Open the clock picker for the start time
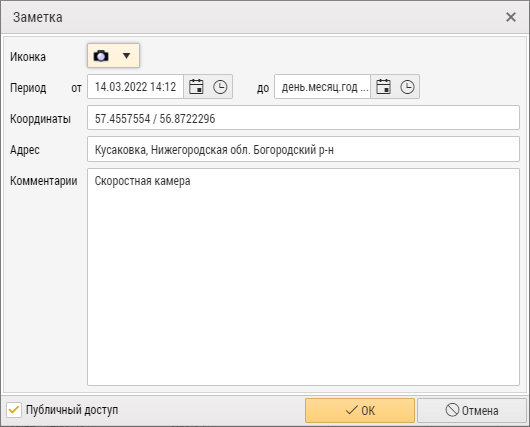 coord(220,87)
